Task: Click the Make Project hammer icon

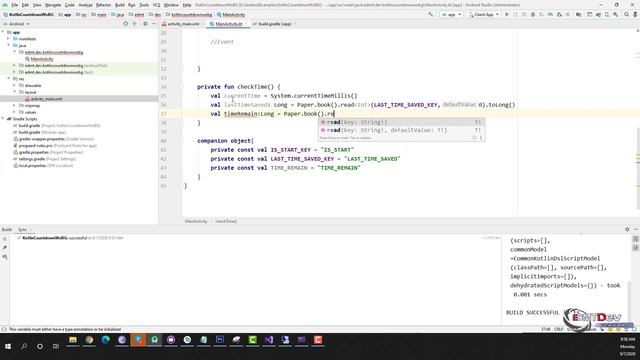Action: (431, 14)
